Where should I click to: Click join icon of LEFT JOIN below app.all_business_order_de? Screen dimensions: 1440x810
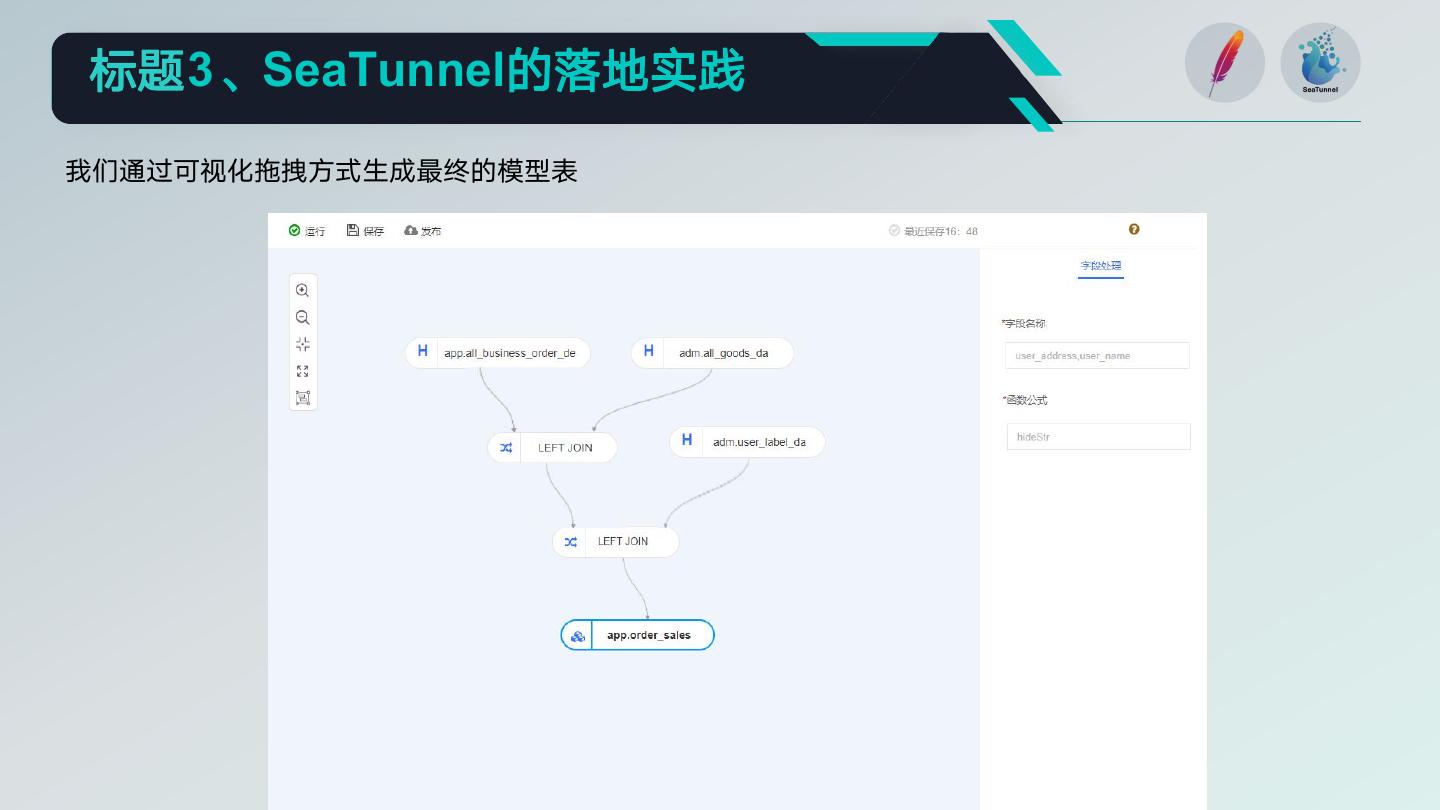506,448
